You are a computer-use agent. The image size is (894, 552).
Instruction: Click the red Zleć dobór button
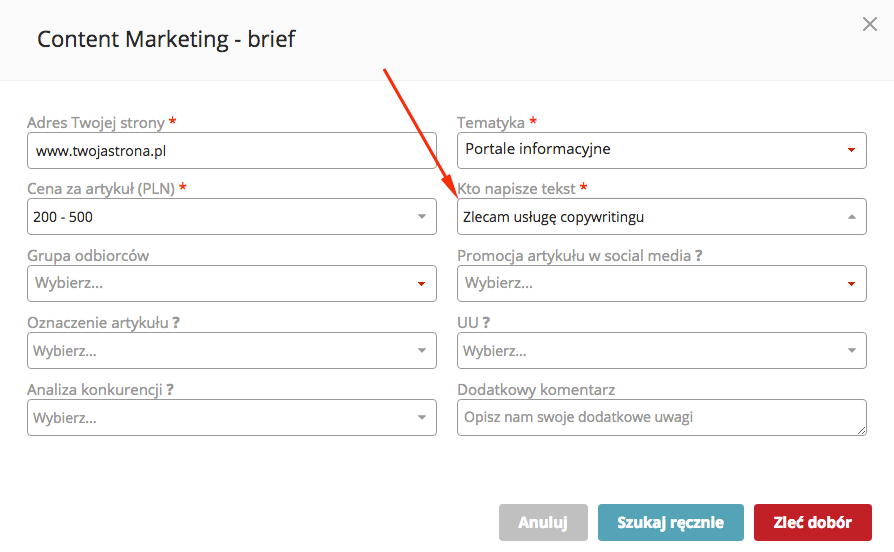pos(812,523)
